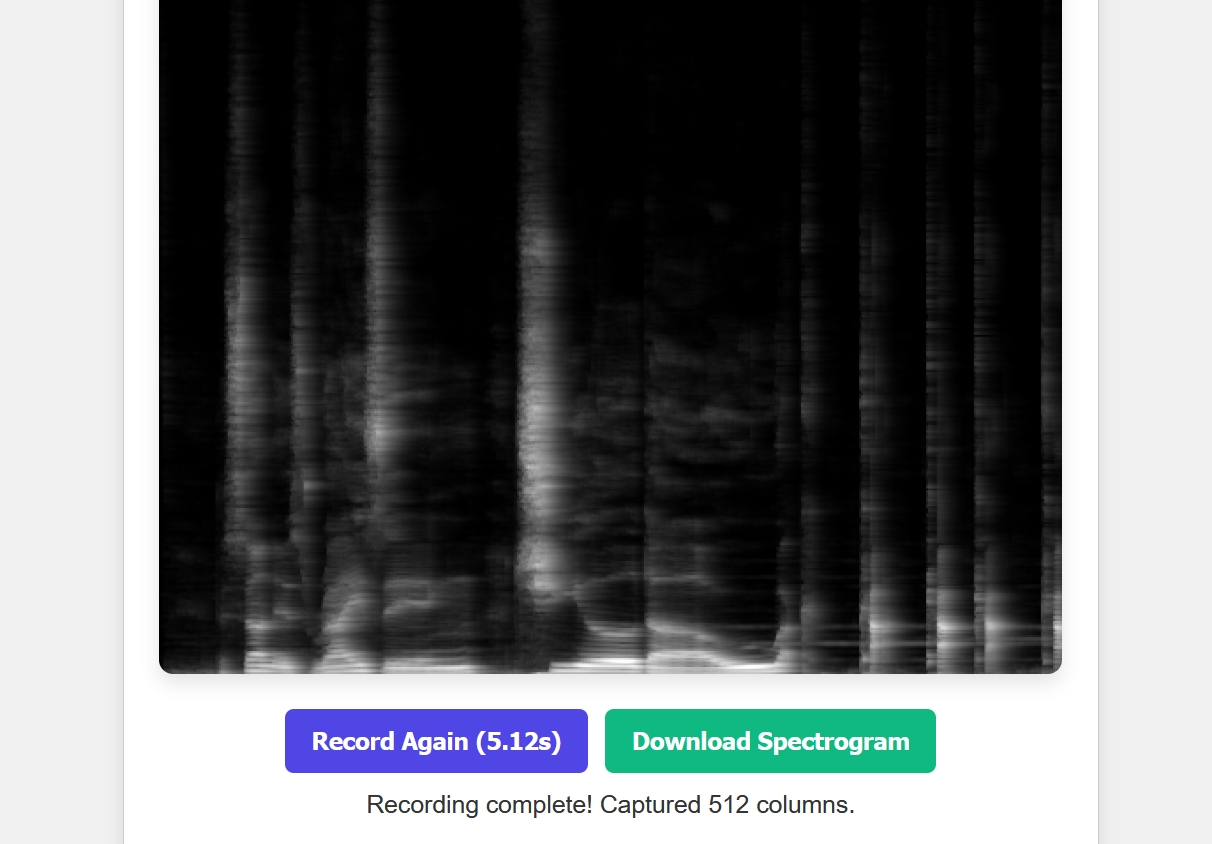The image size is (1212, 844).
Task: Click the gap between the two buttons
Action: click(x=596, y=741)
